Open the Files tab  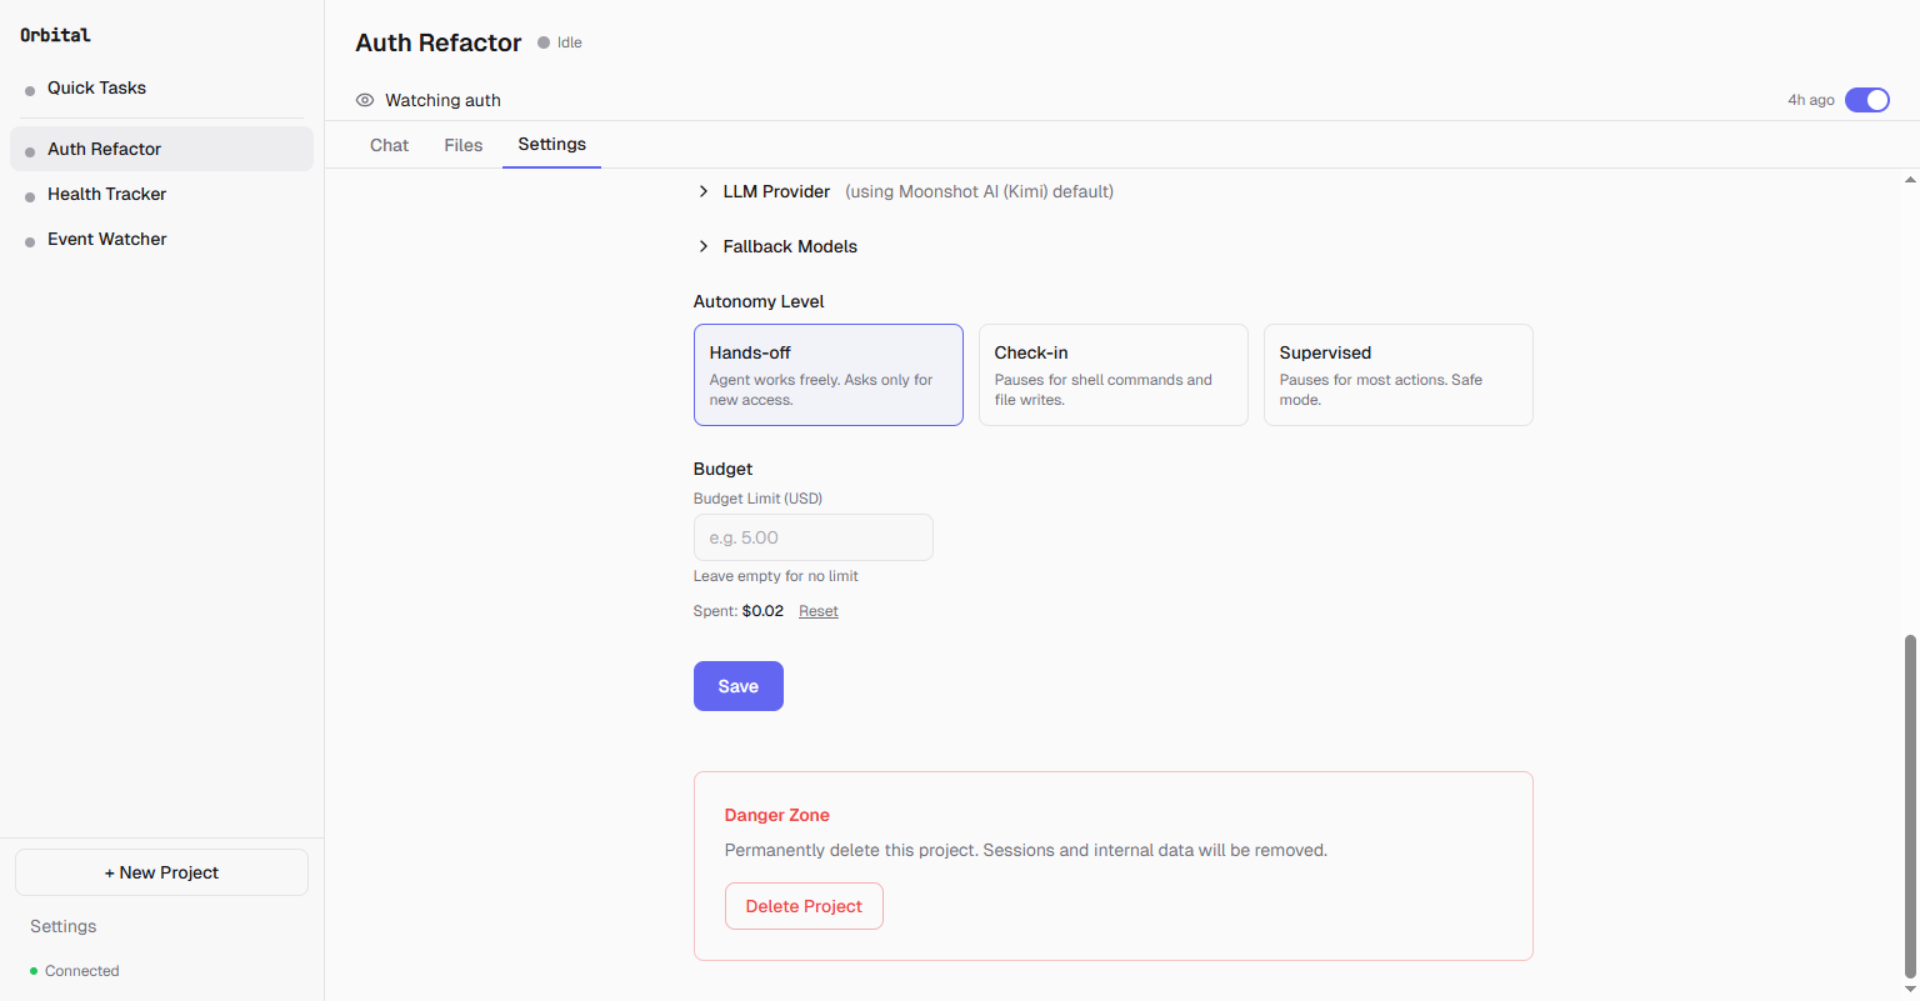[462, 145]
